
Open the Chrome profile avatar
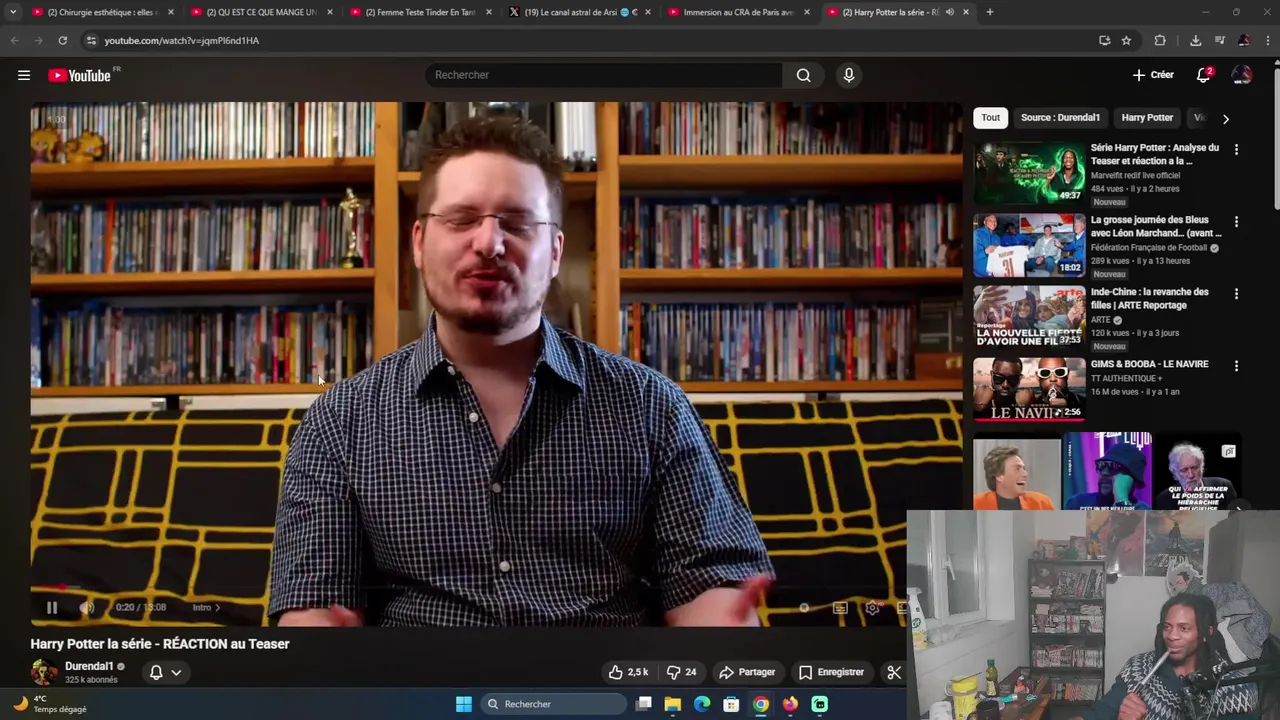click(x=1244, y=40)
